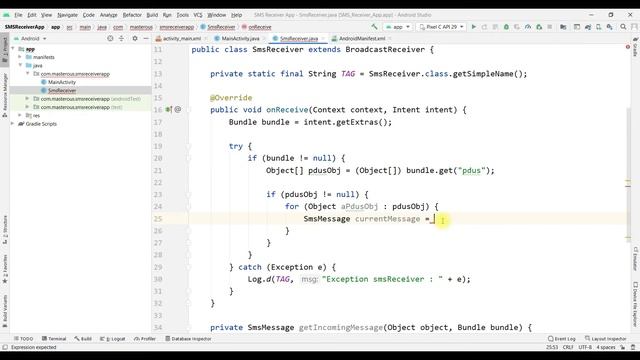The image size is (640, 360).
Task: Select SmsReceiver in the project tree
Action: tap(62, 91)
